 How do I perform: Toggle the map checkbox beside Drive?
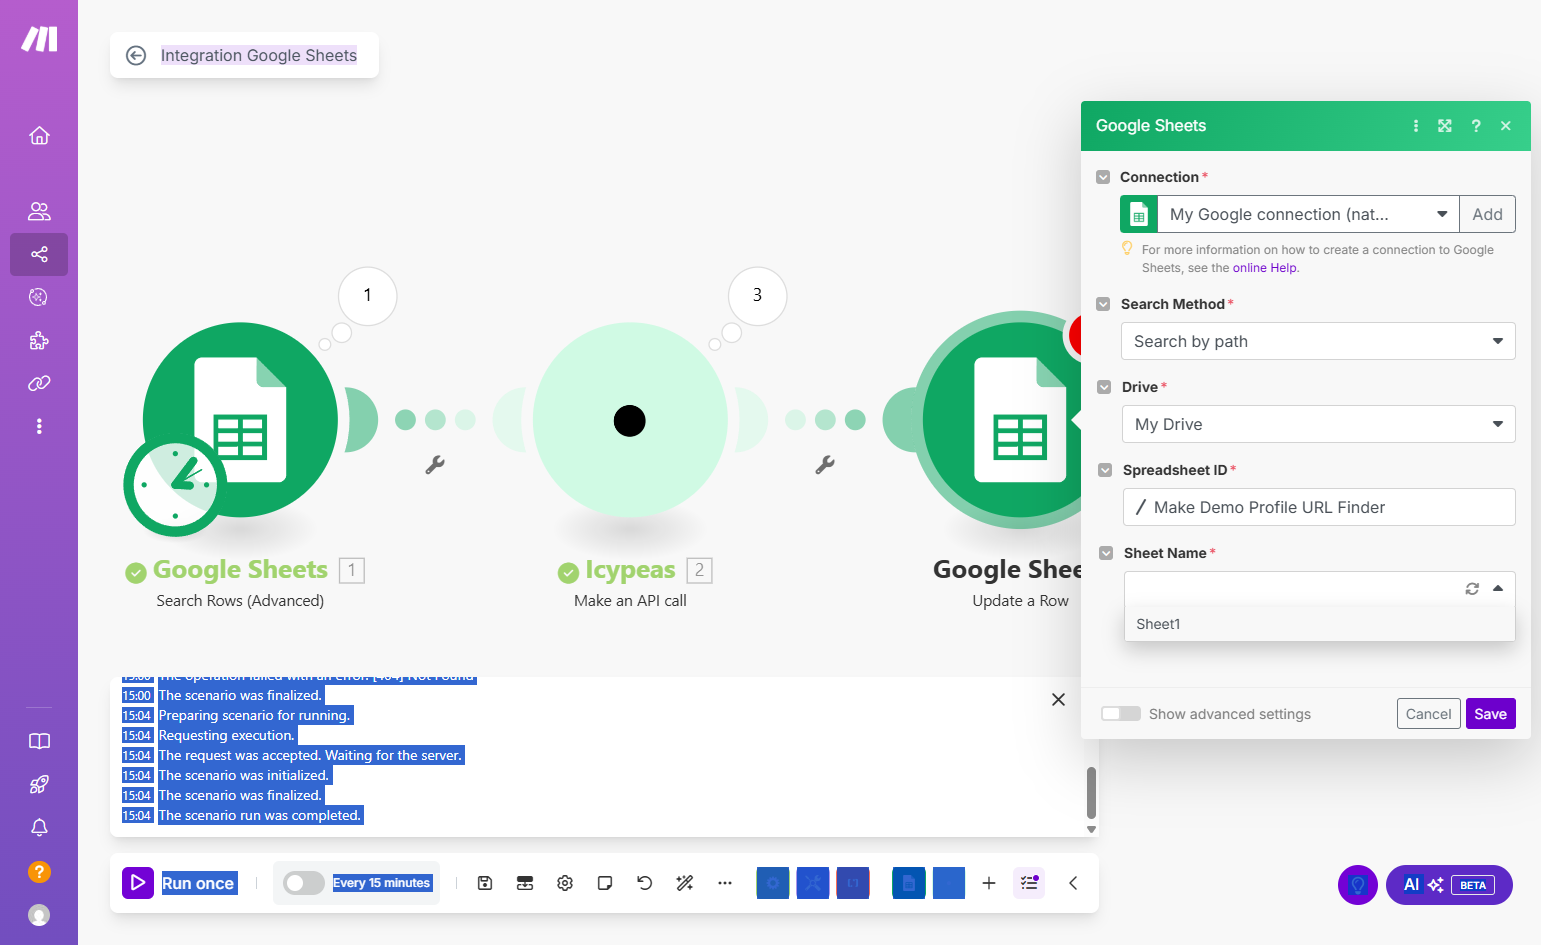pyautogui.click(x=1104, y=387)
